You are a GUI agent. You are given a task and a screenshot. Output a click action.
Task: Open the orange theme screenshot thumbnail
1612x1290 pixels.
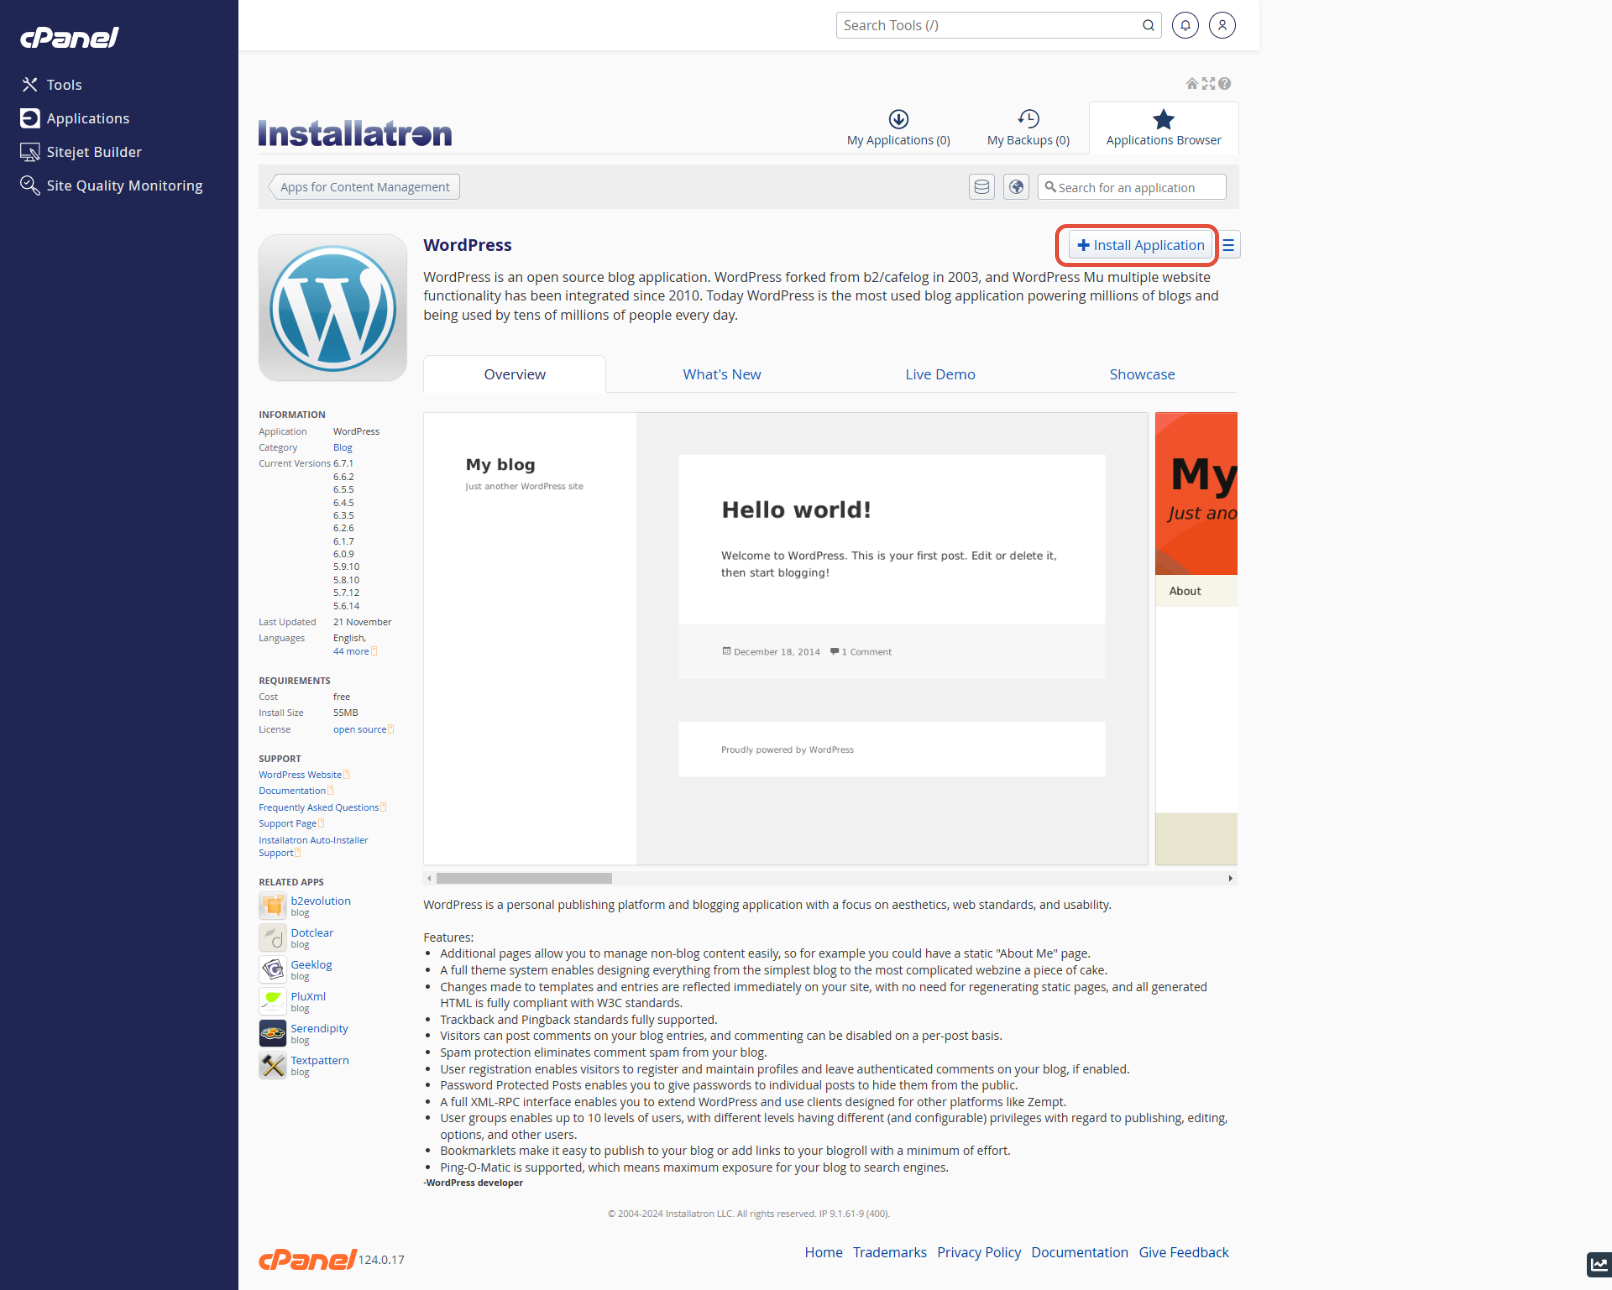(x=1196, y=639)
